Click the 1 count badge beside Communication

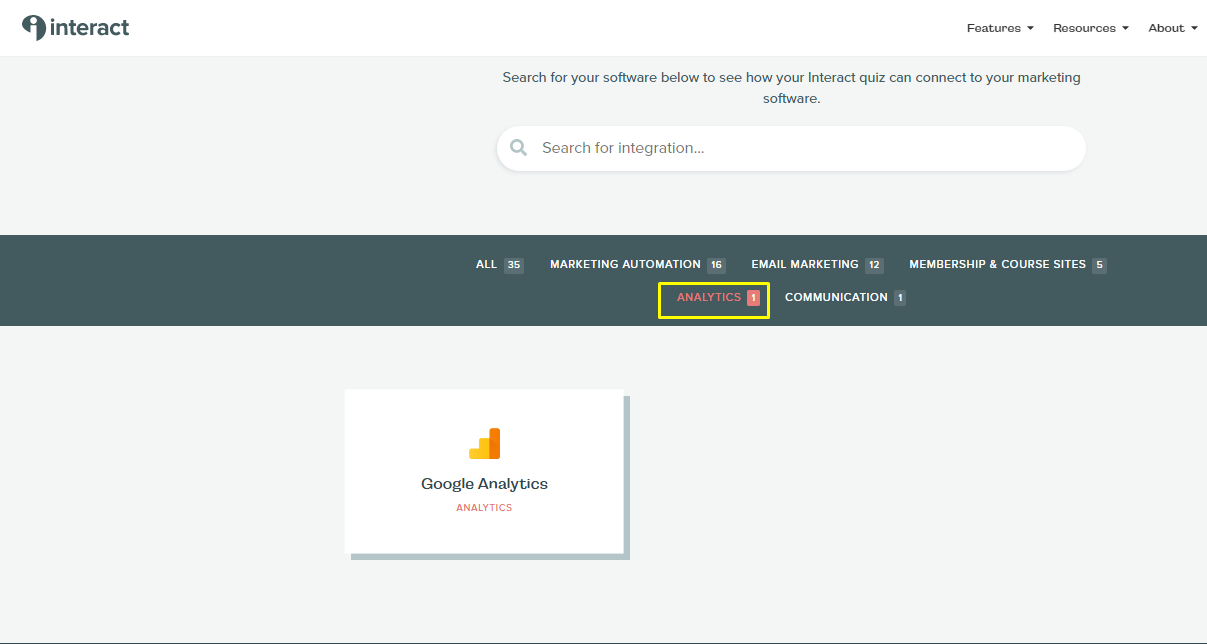click(x=900, y=298)
